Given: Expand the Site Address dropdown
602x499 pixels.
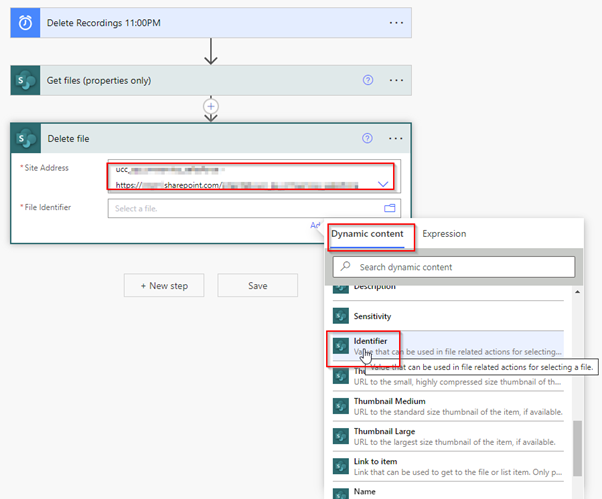Looking at the screenshot, I should pos(383,183).
